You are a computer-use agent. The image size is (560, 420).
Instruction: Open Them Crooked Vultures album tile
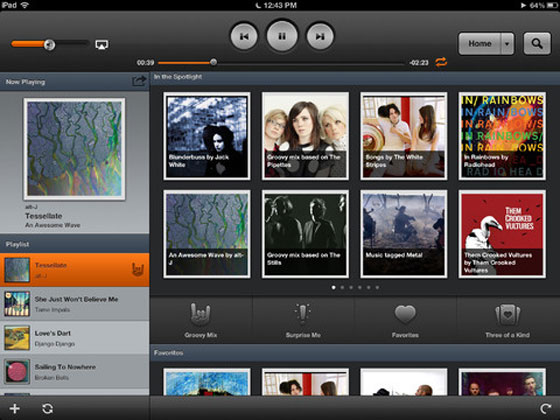pos(502,234)
